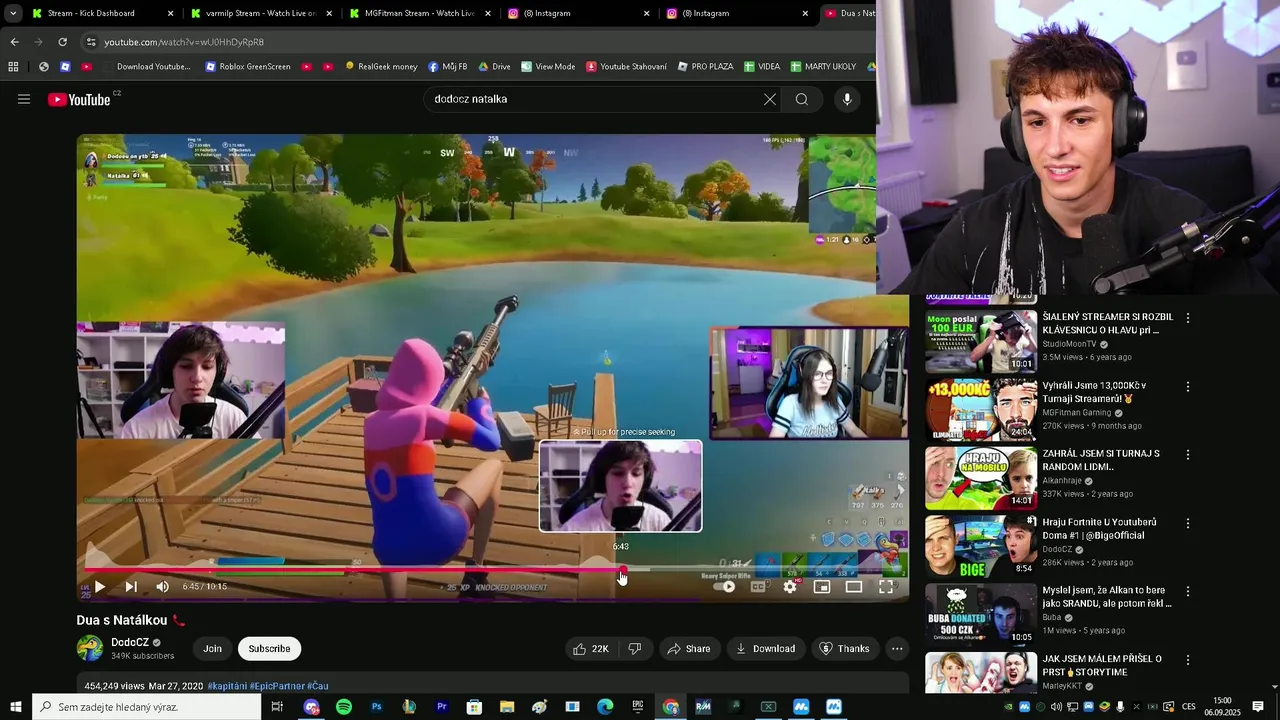Screen dimensions: 1280x720
Task: Open the MARTY UKOLY bookmark
Action: coord(823,67)
